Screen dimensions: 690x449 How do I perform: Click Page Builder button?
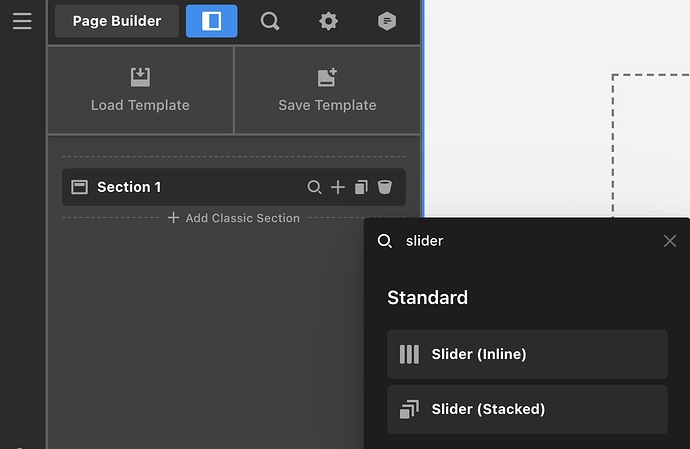click(117, 21)
